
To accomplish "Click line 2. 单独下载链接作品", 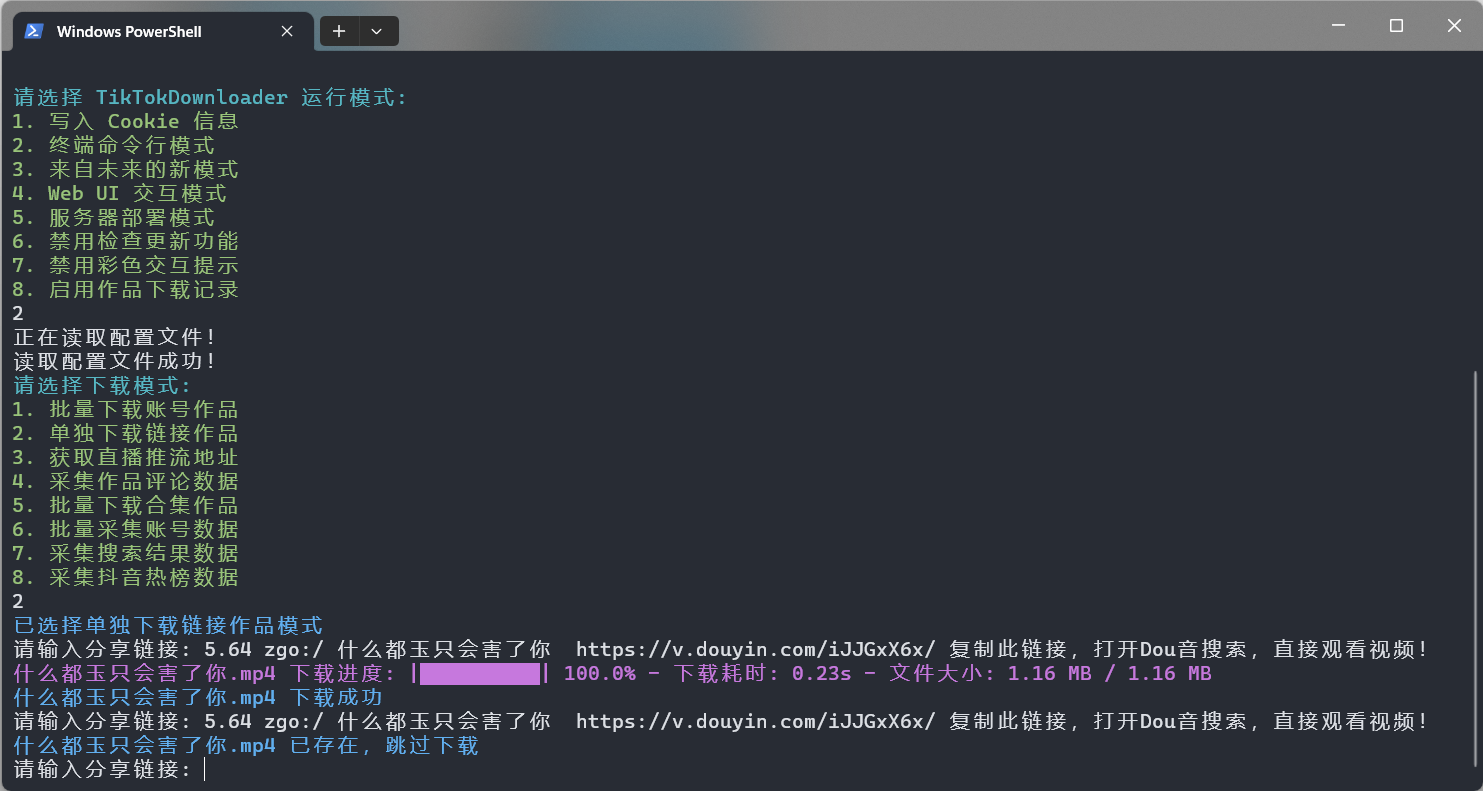I will point(126,433).
